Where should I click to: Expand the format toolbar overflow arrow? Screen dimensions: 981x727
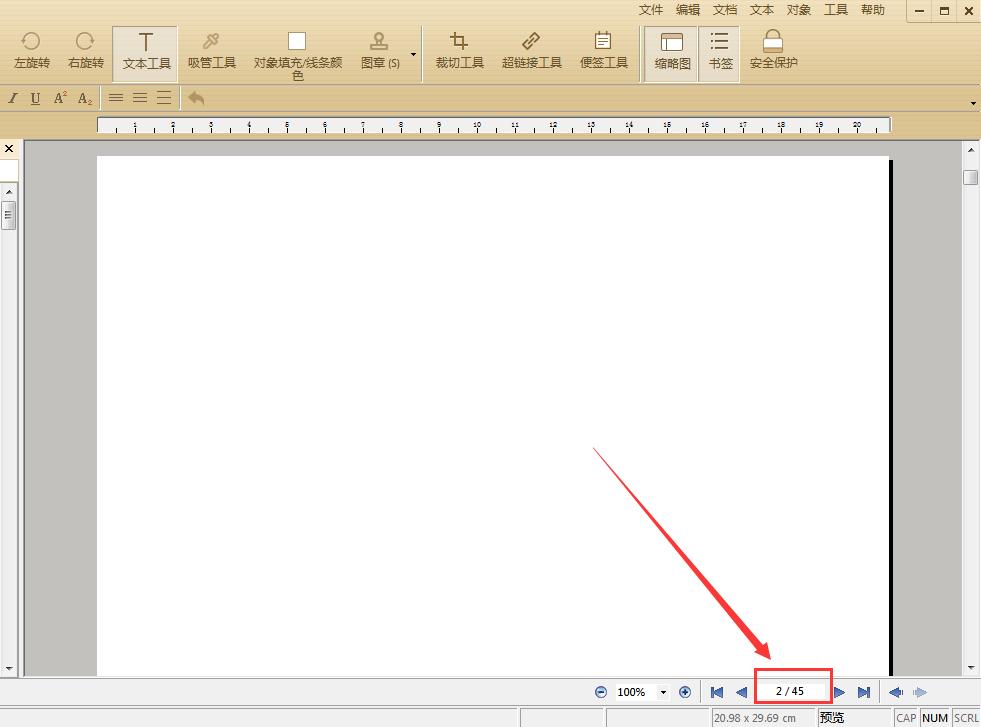973,104
